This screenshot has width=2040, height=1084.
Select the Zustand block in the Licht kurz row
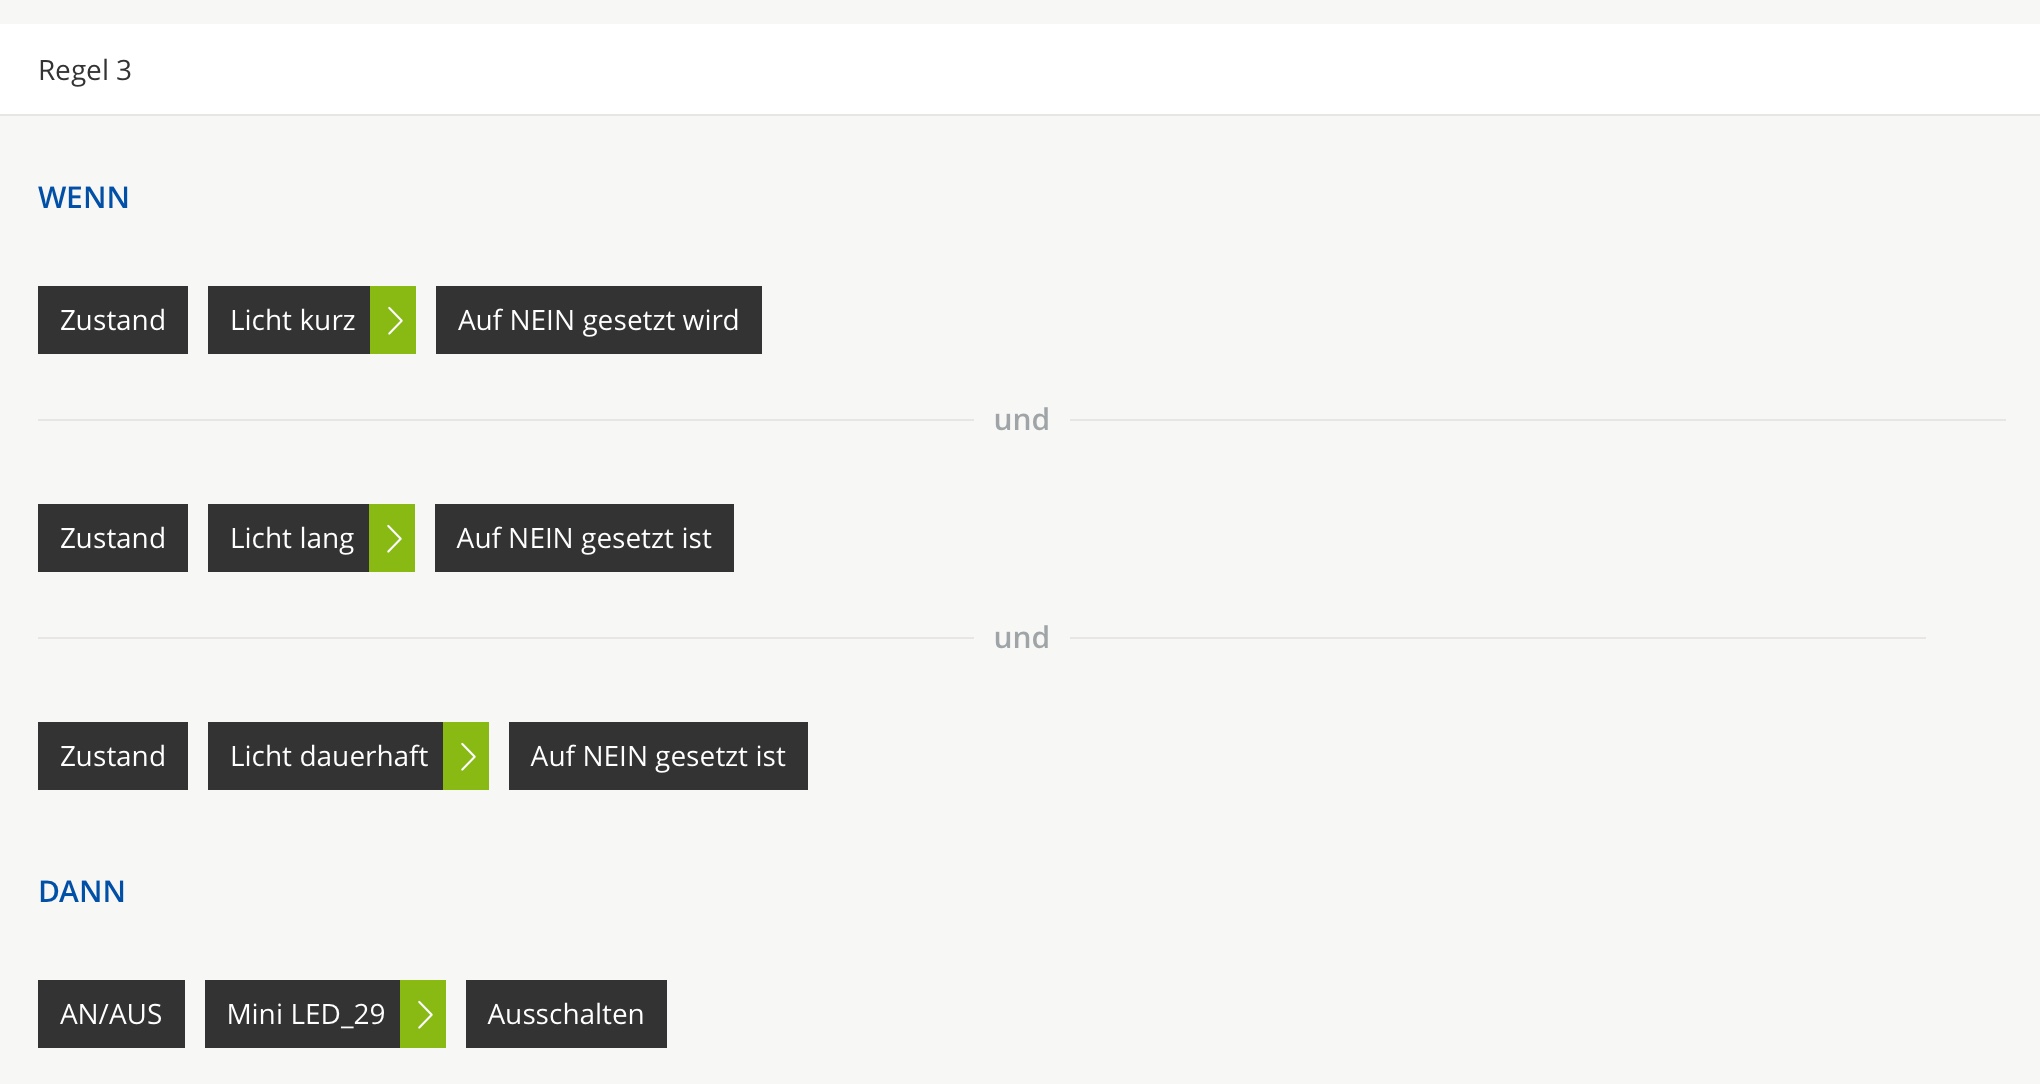113,320
